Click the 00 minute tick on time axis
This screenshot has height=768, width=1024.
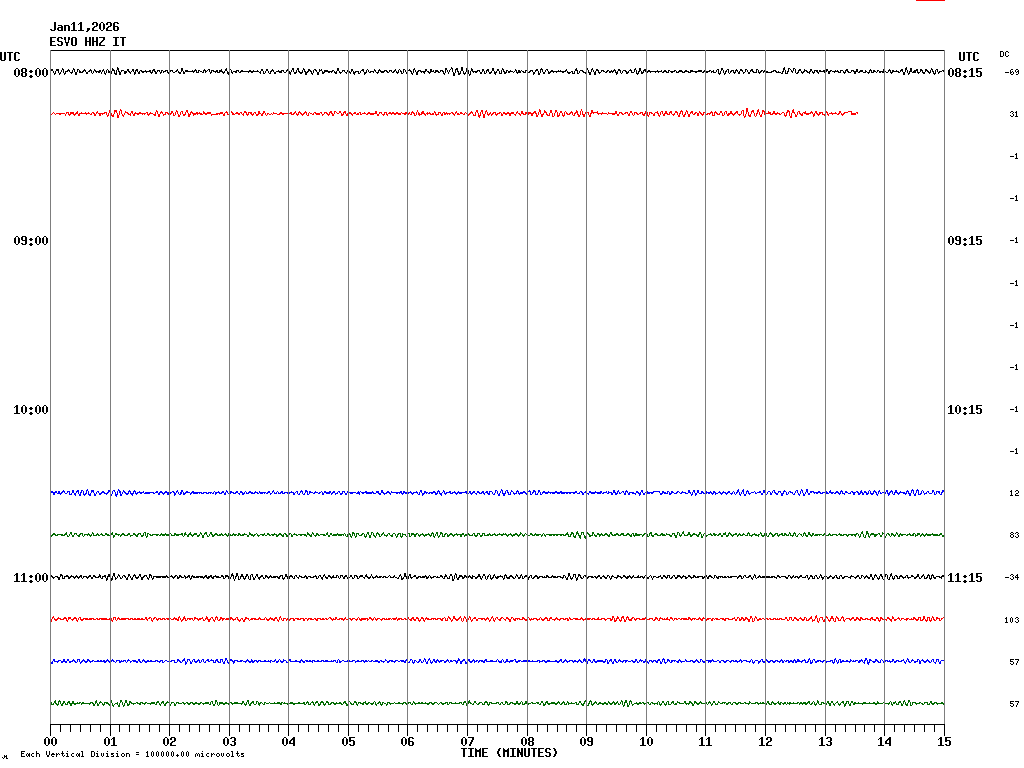coord(51,742)
